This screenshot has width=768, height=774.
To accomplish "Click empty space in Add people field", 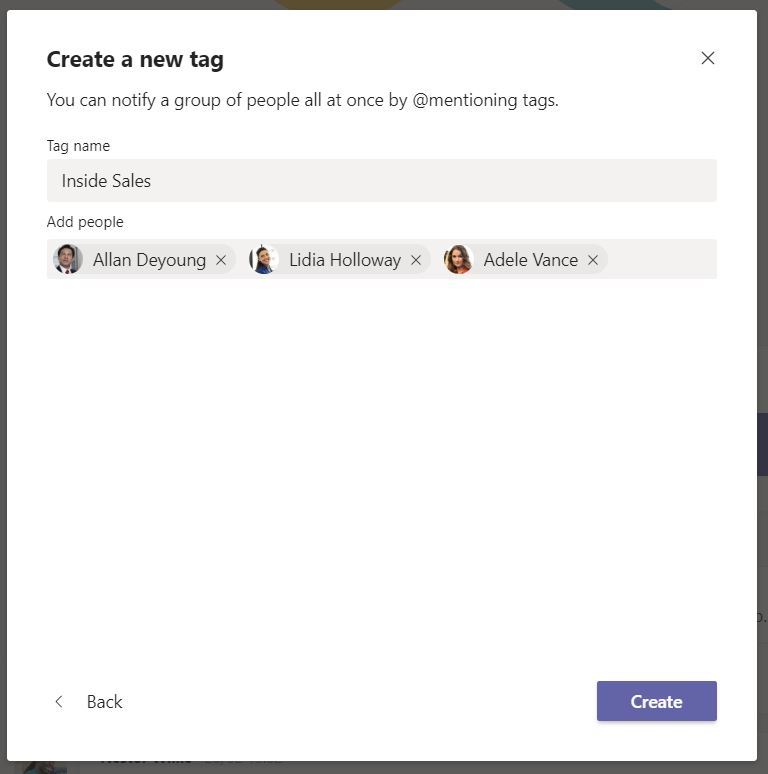I will [660, 260].
